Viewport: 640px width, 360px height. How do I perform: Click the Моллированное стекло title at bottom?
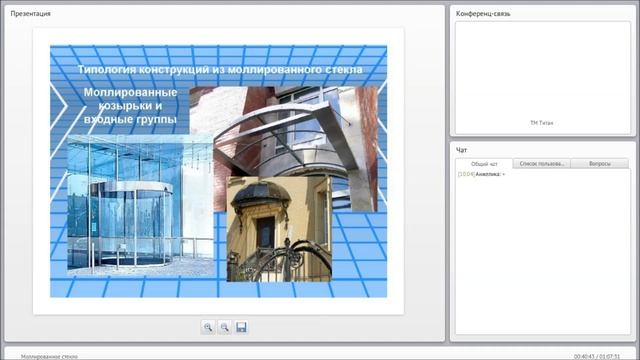click(49, 357)
